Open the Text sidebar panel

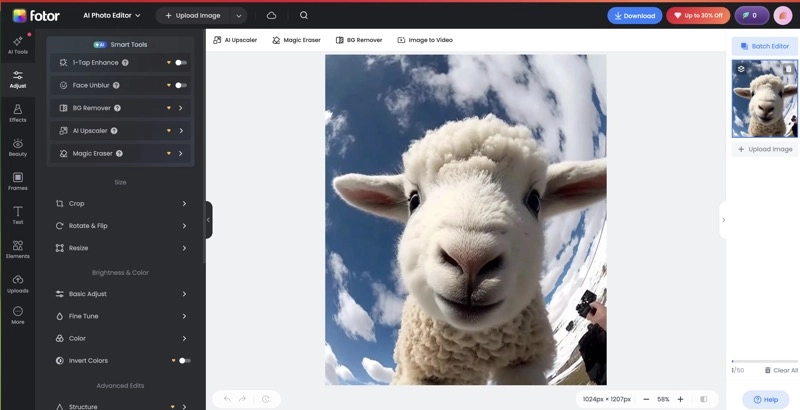pyautogui.click(x=17, y=215)
